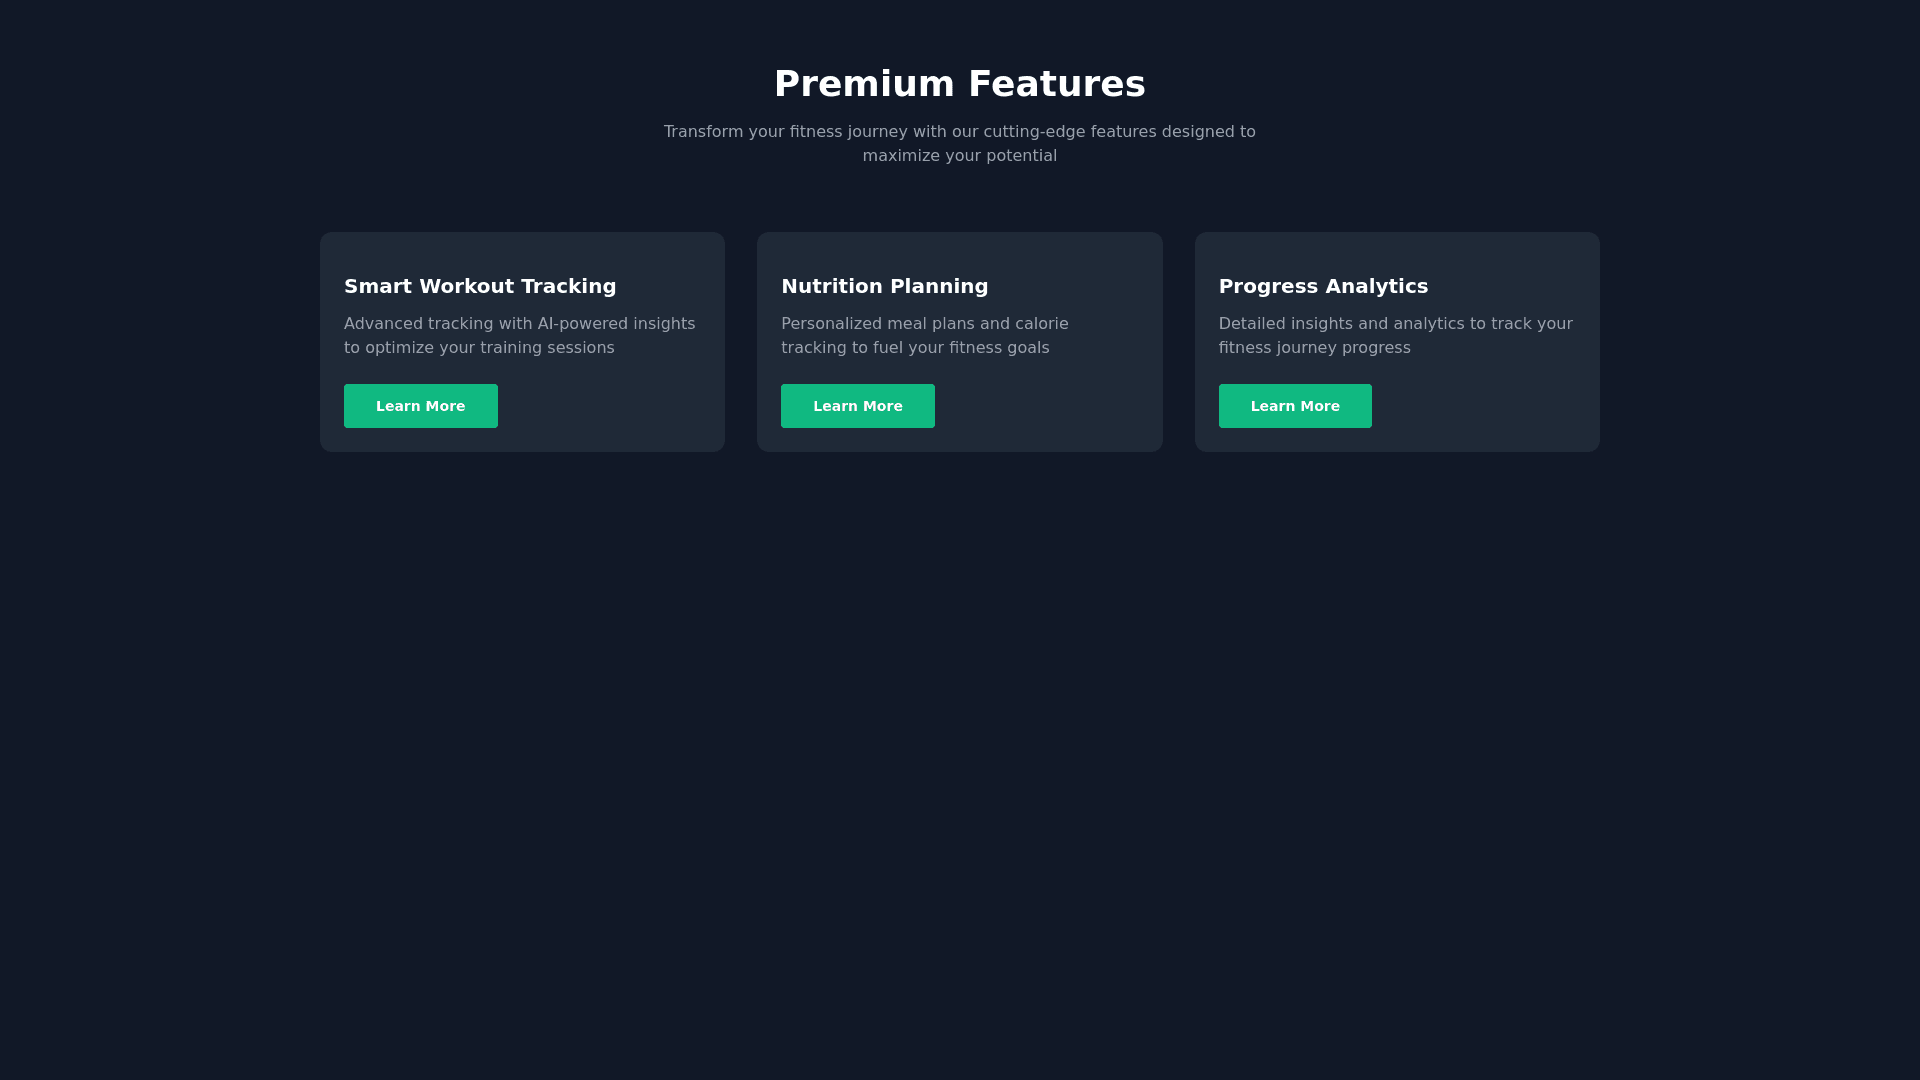Click the Premium Features page heading

coord(959,84)
